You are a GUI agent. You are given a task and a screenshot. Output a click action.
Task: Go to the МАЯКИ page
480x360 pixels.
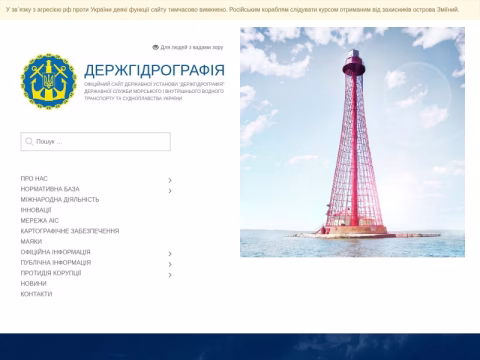pos(31,242)
